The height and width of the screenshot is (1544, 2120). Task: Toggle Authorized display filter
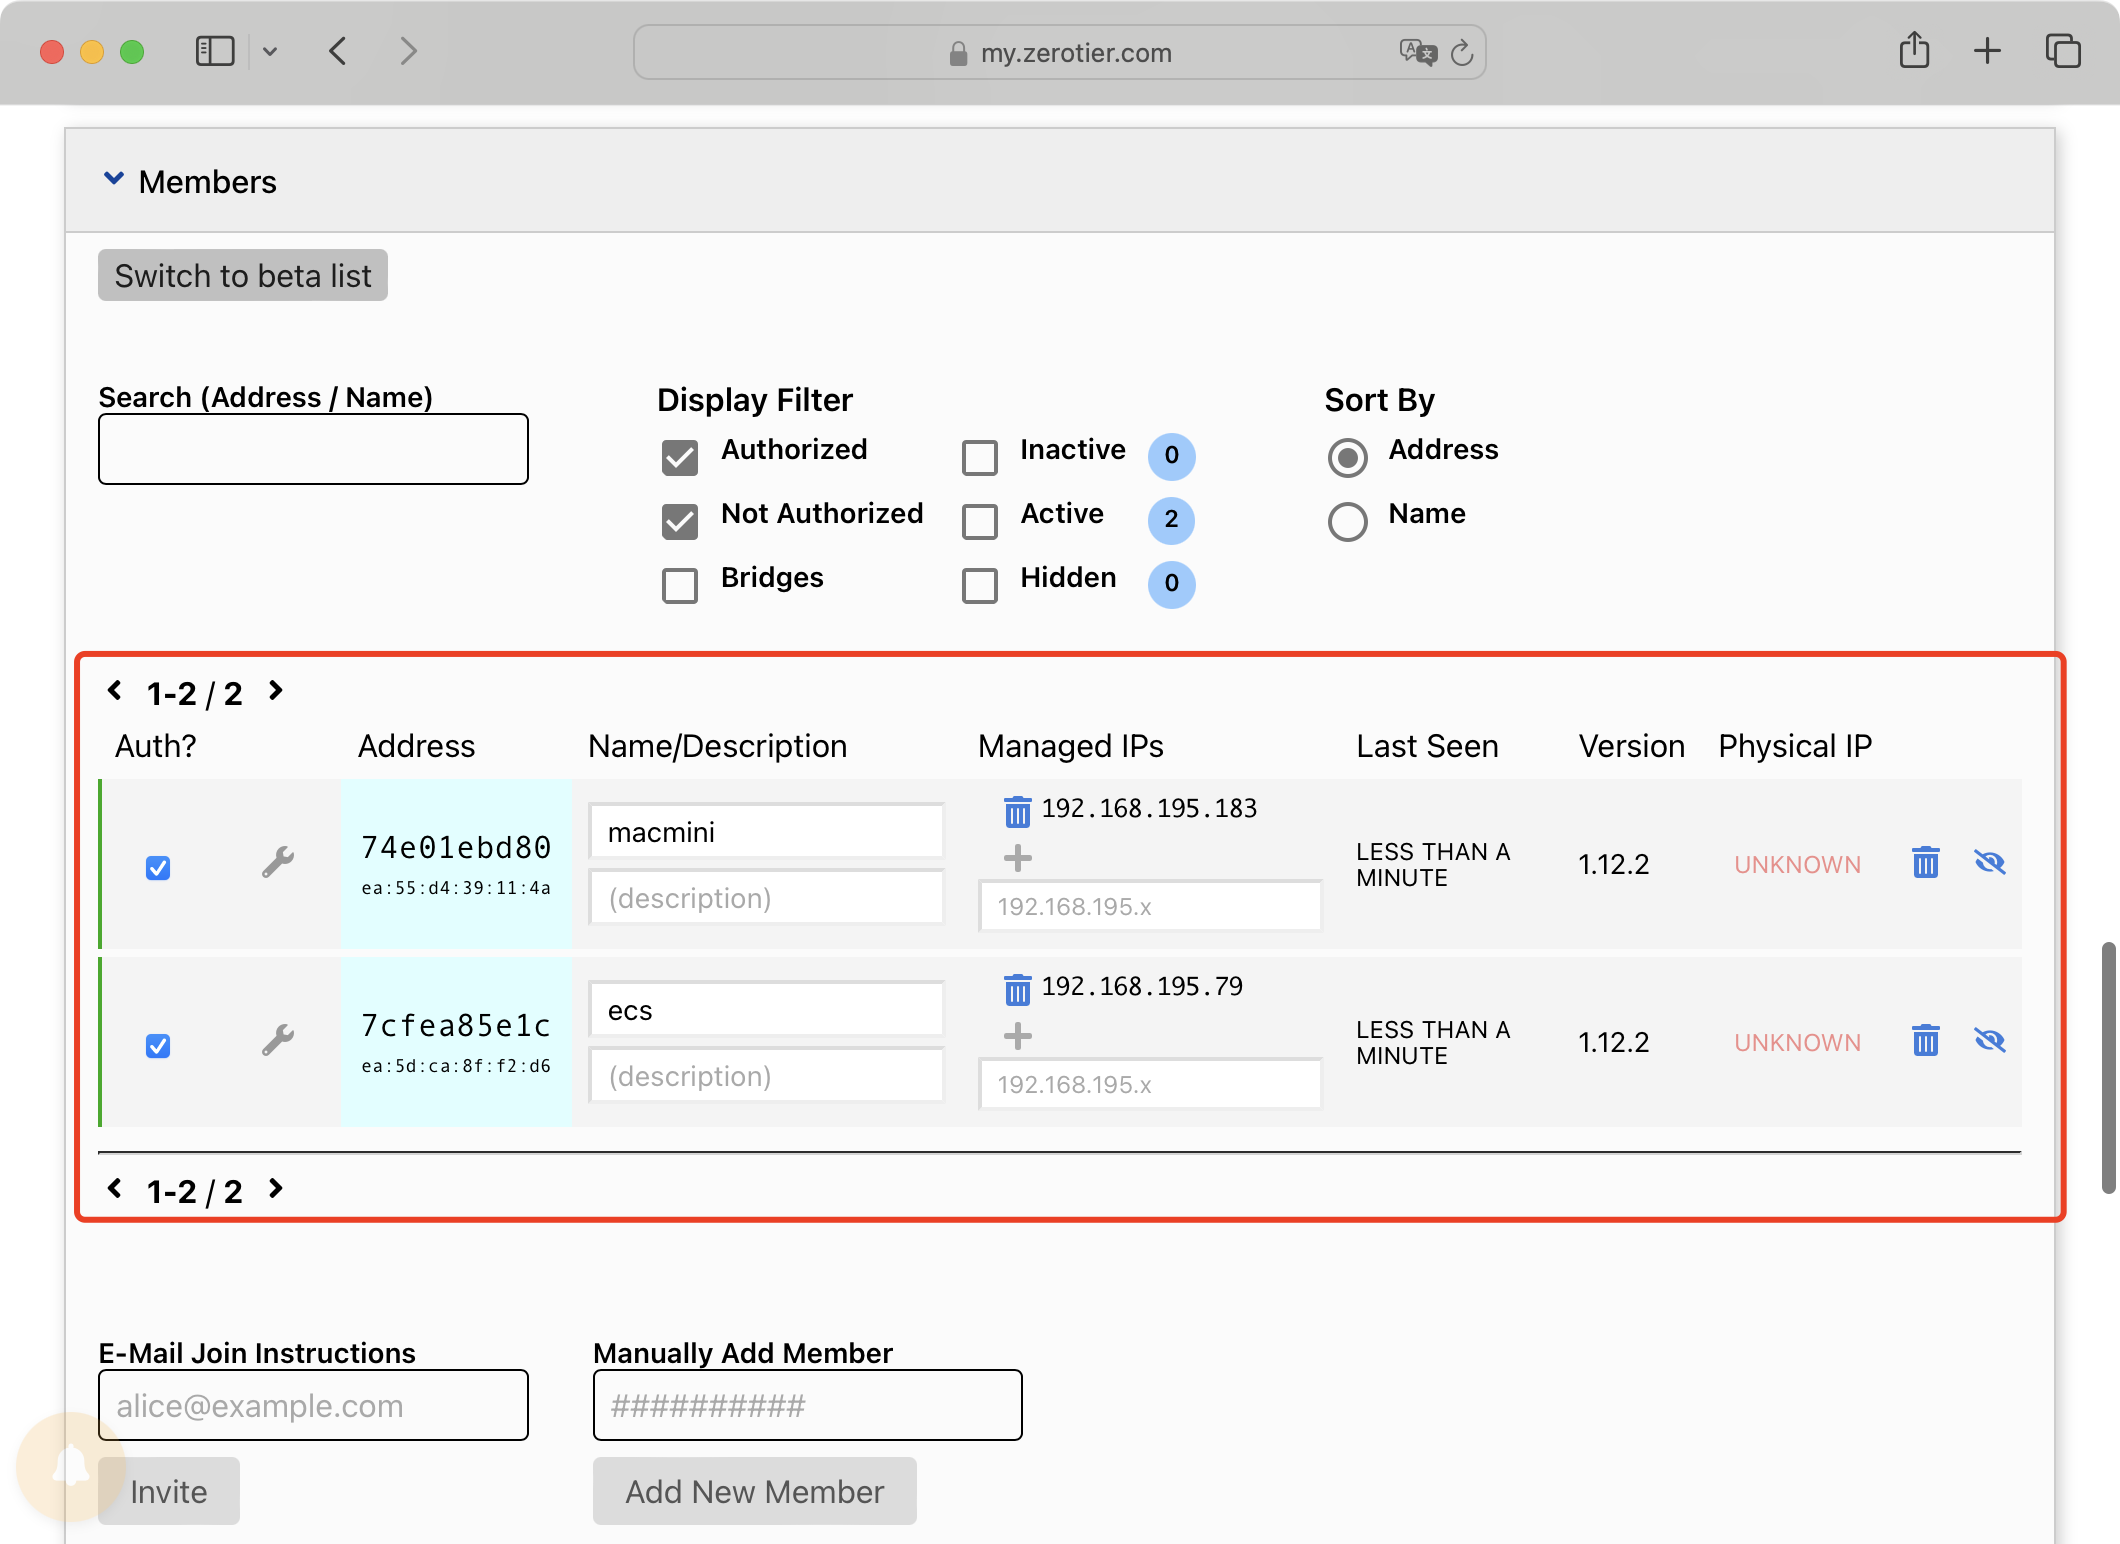680,457
